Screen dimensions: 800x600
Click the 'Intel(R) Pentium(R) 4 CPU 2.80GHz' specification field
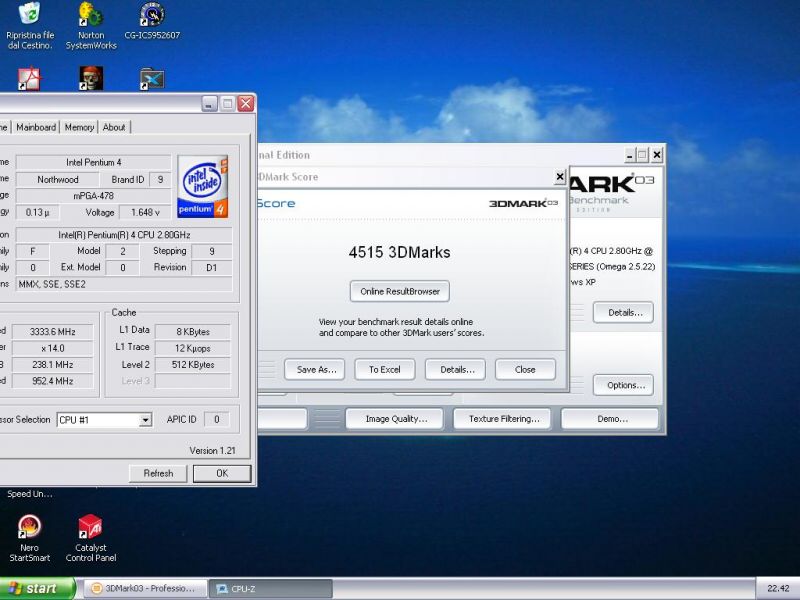tap(124, 235)
